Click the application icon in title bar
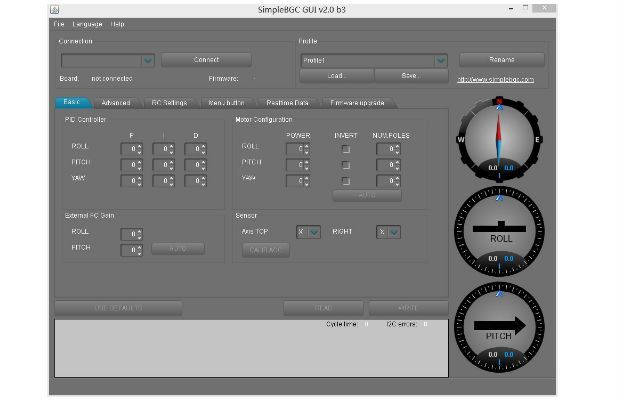 click(x=55, y=10)
